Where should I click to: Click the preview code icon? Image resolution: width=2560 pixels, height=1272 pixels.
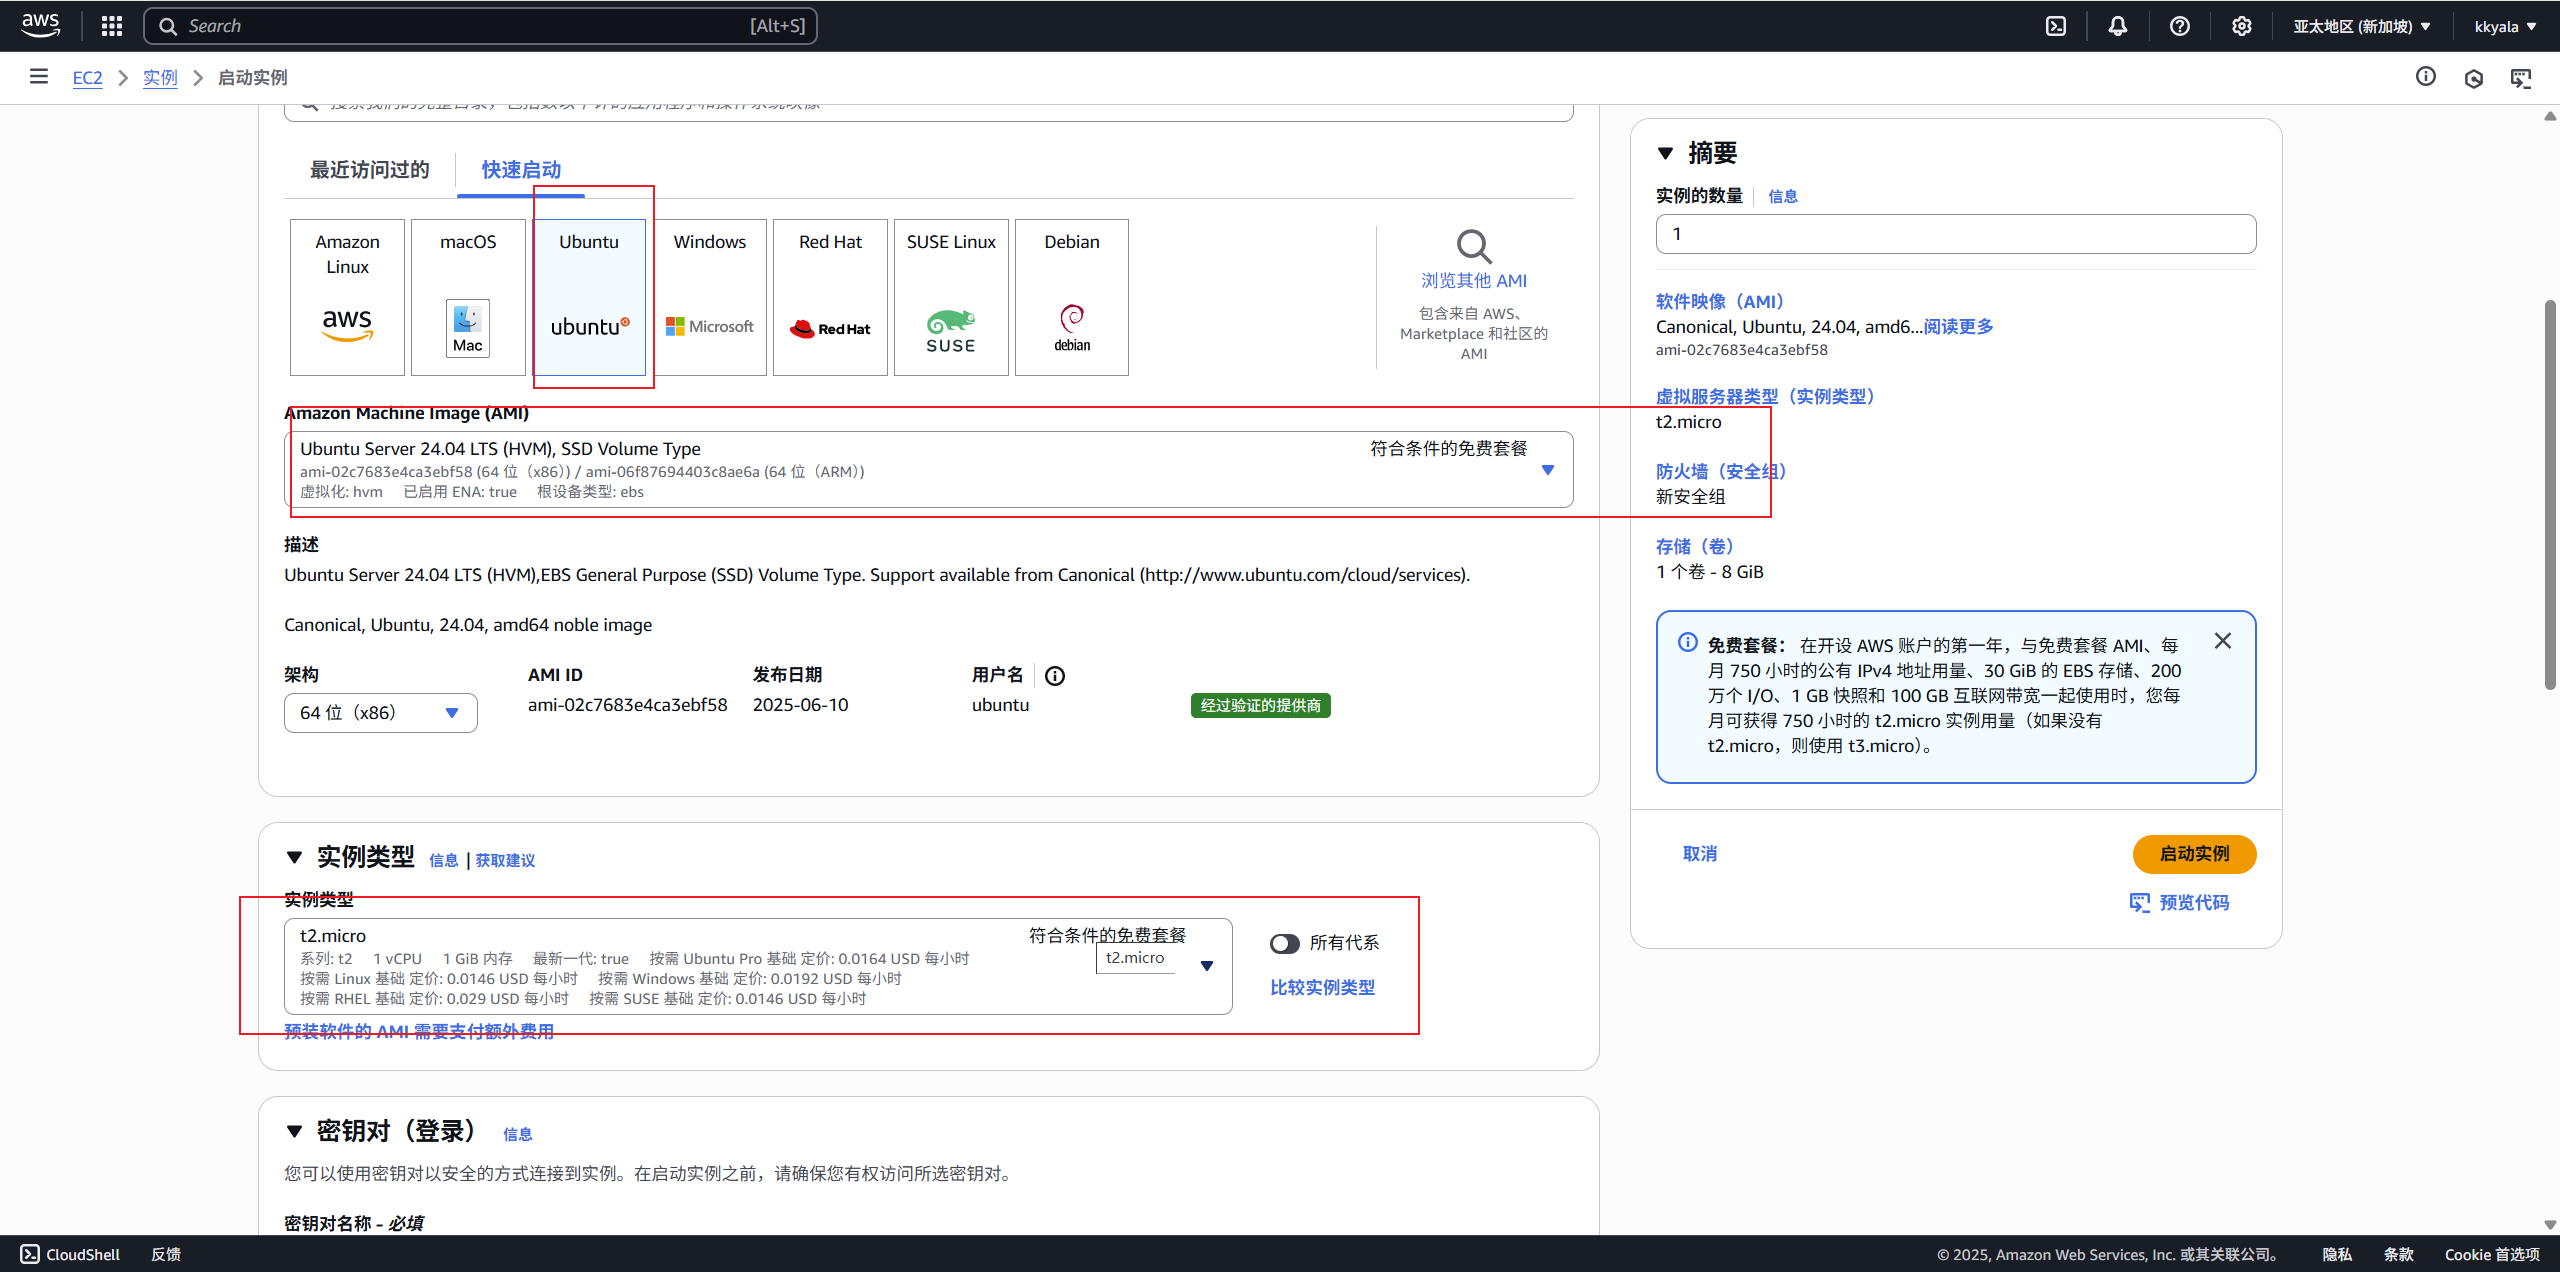pos(2139,903)
